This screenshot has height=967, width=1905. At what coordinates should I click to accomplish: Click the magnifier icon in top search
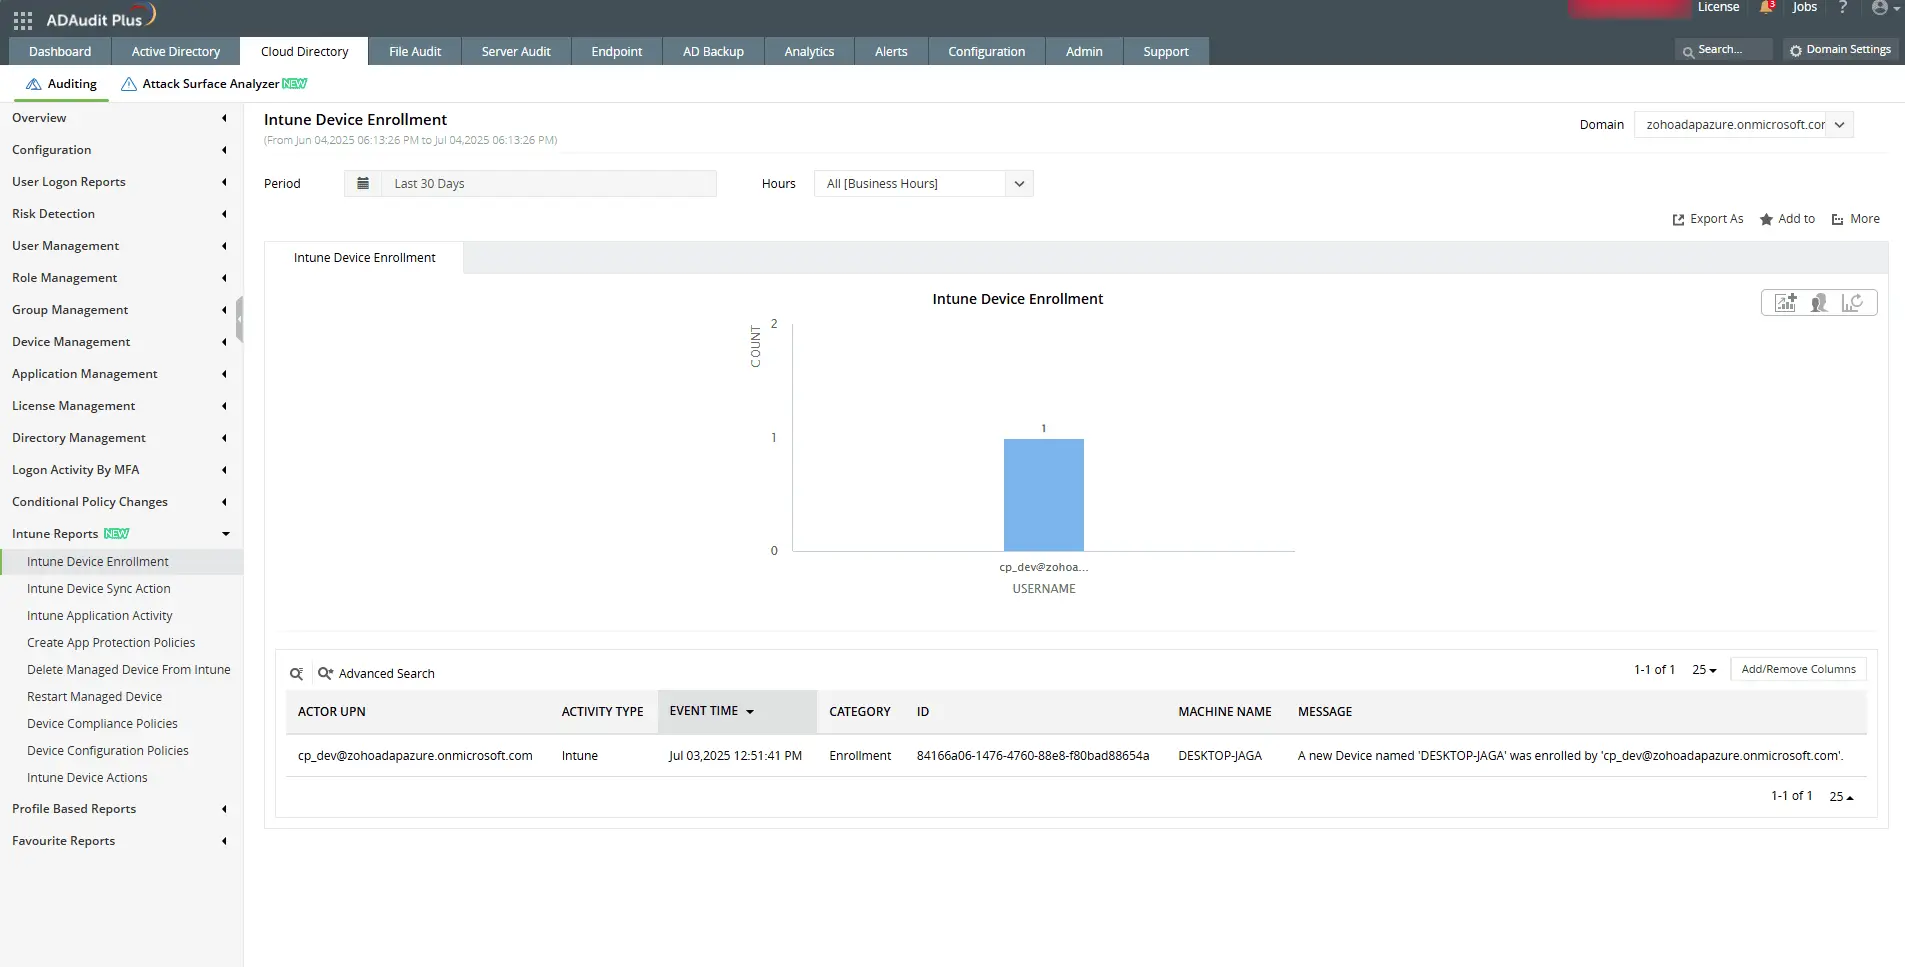pyautogui.click(x=1688, y=51)
